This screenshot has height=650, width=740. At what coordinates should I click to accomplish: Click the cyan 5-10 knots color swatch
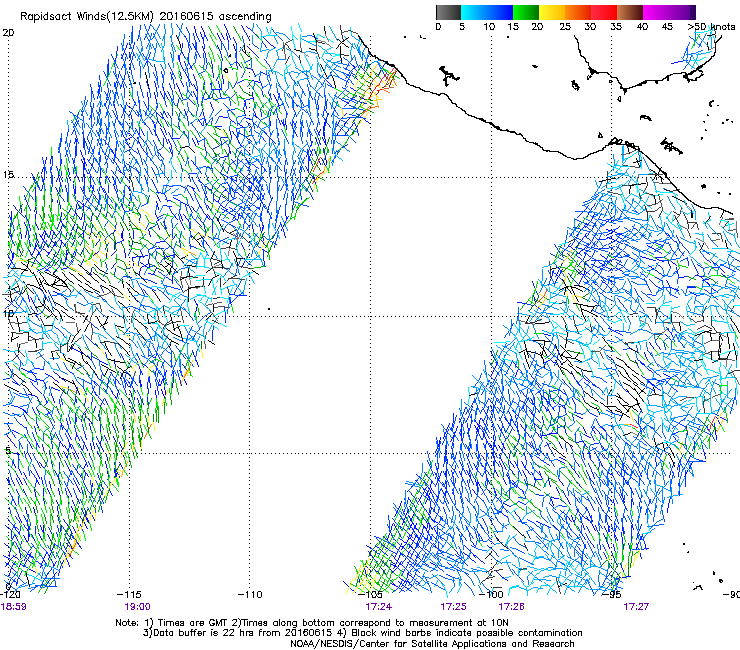[474, 12]
